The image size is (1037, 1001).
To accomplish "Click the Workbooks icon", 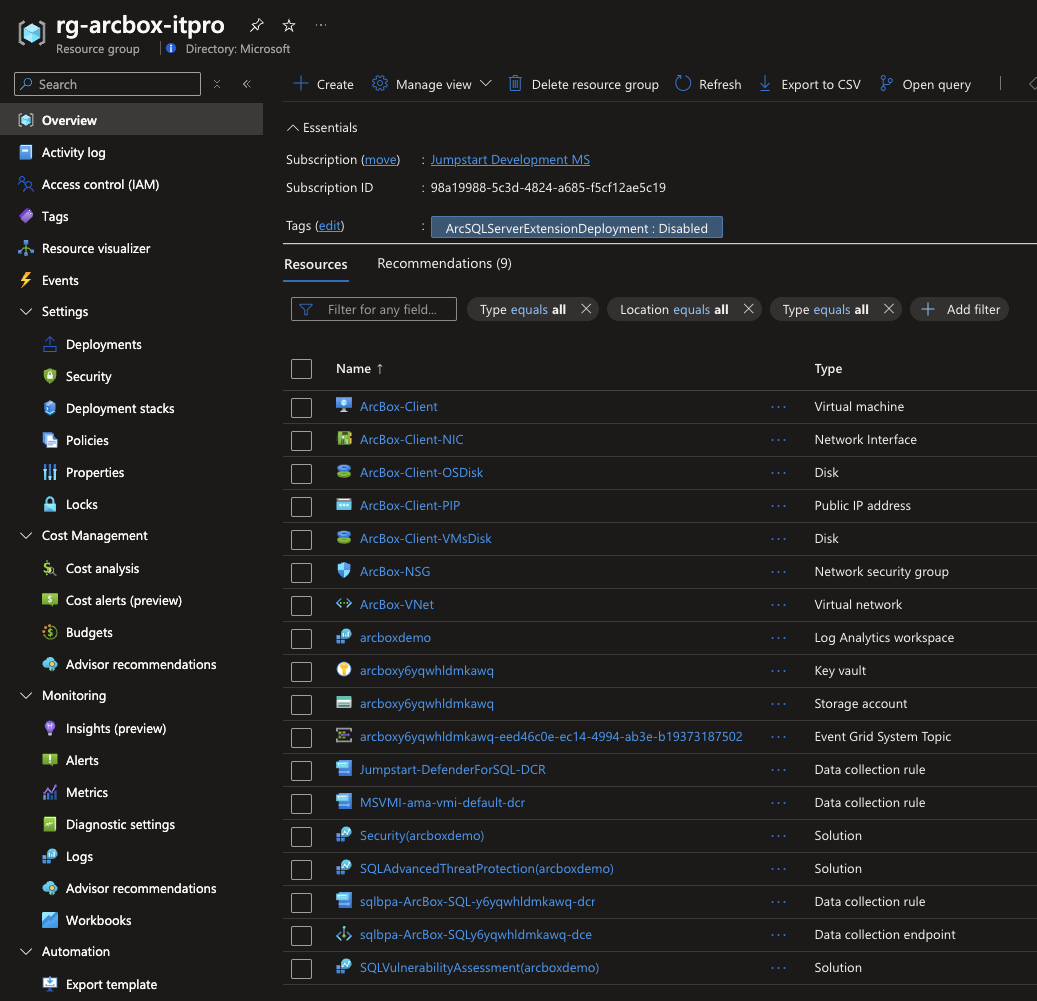I will [50, 920].
